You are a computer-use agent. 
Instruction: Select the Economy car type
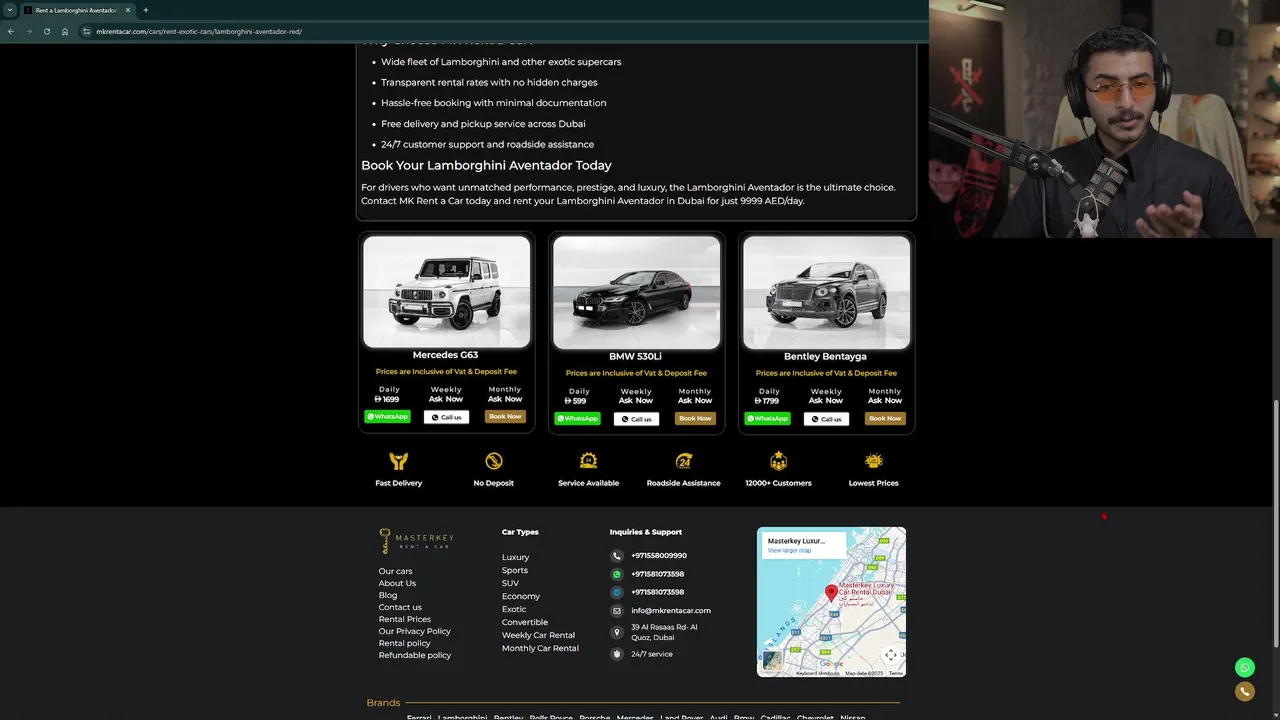pyautogui.click(x=521, y=596)
